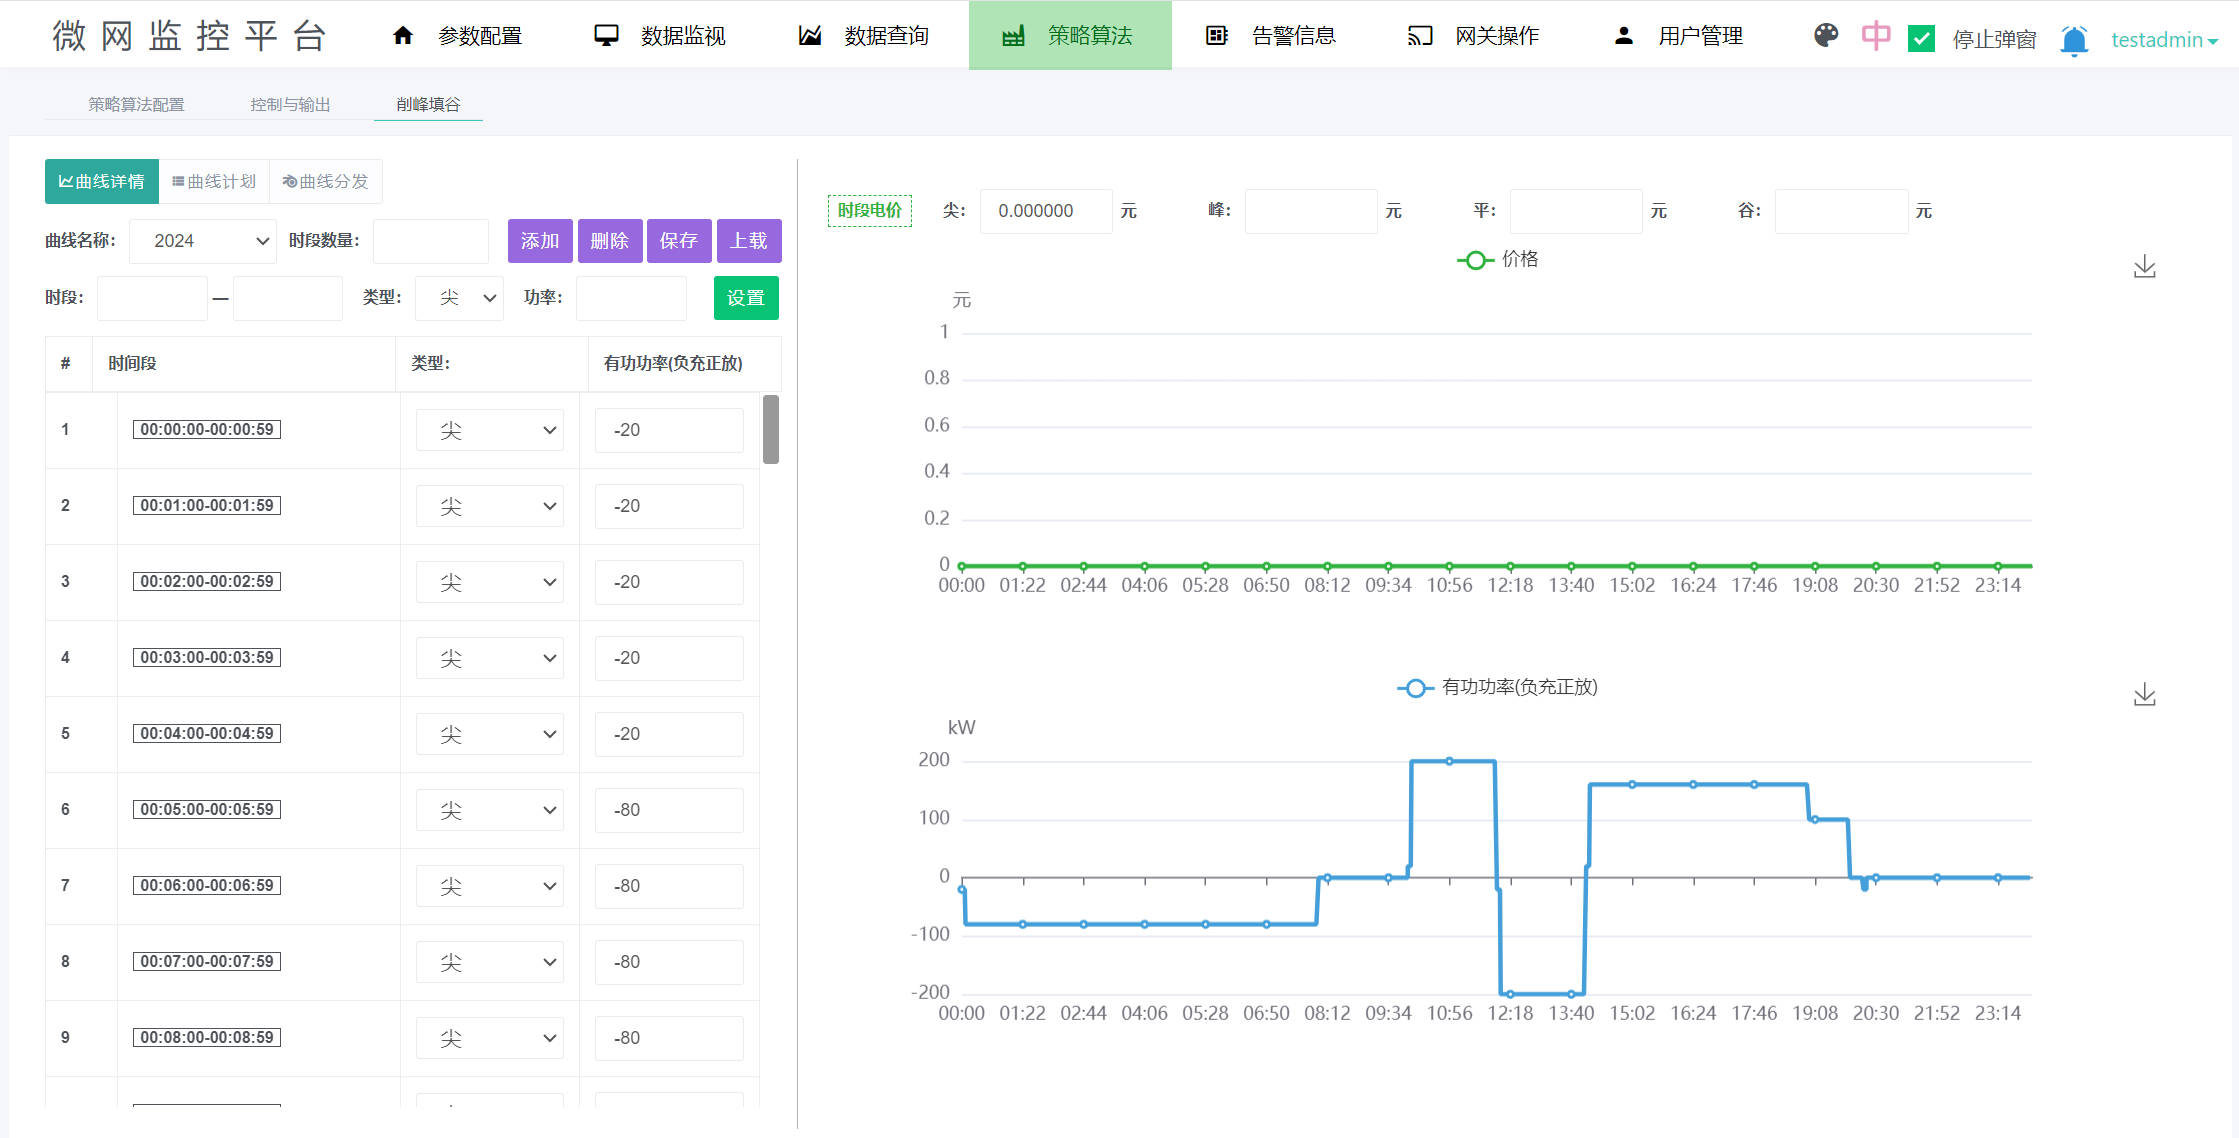Click the table's vertical scrollbar thumb
This screenshot has height=1138, width=2239.
click(x=770, y=429)
